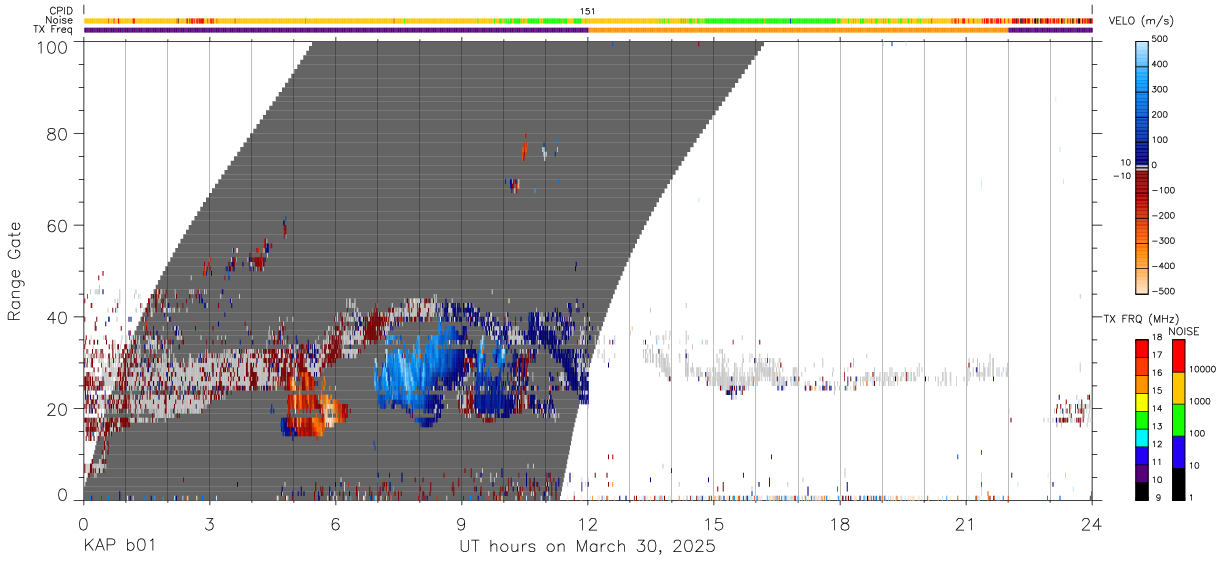The width and height of the screenshot is (1228, 567).
Task: Click the x-axis tick label '0'
Action: pos(83,525)
